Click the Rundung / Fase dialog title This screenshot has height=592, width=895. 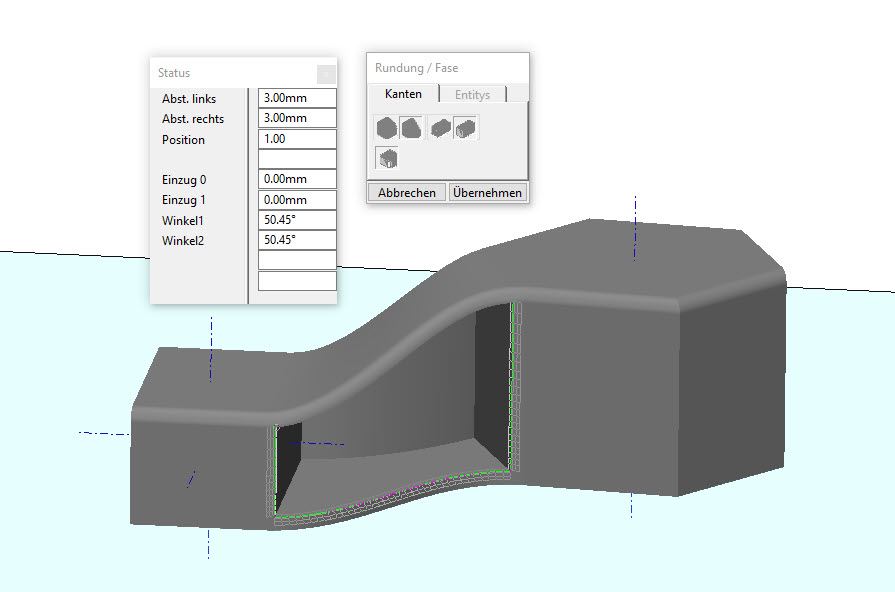pos(417,68)
